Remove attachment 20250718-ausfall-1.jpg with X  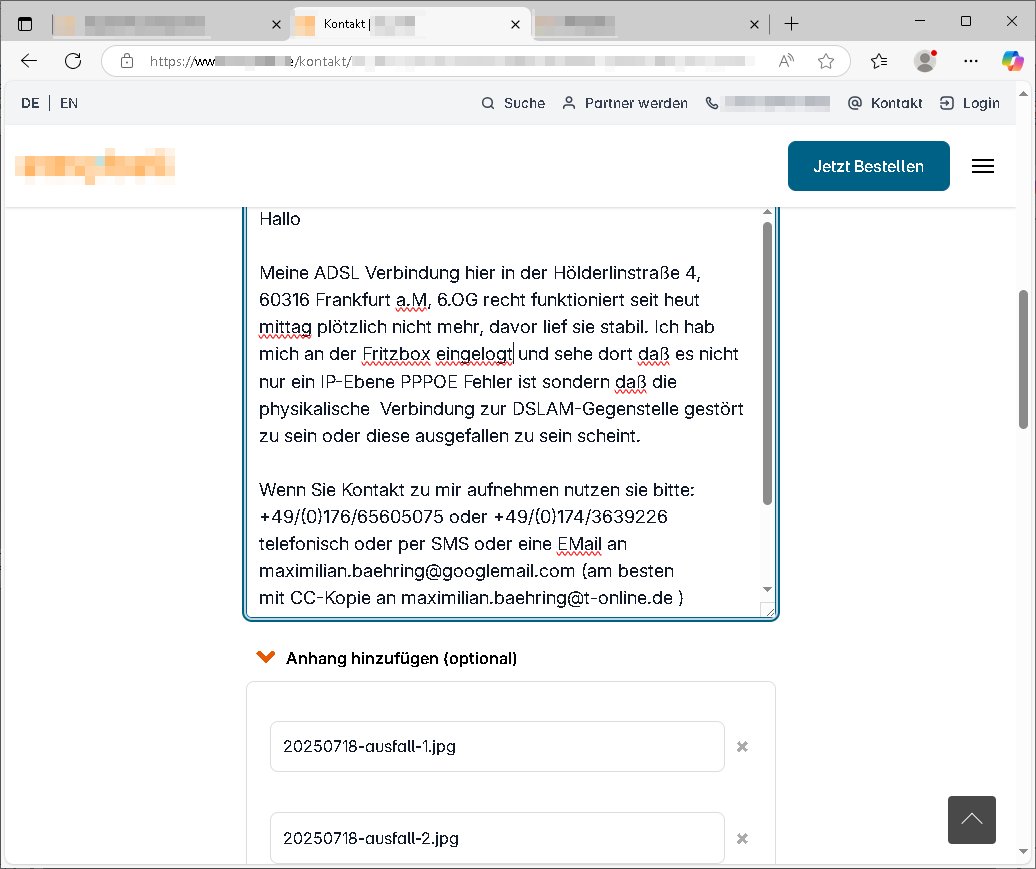click(x=742, y=747)
